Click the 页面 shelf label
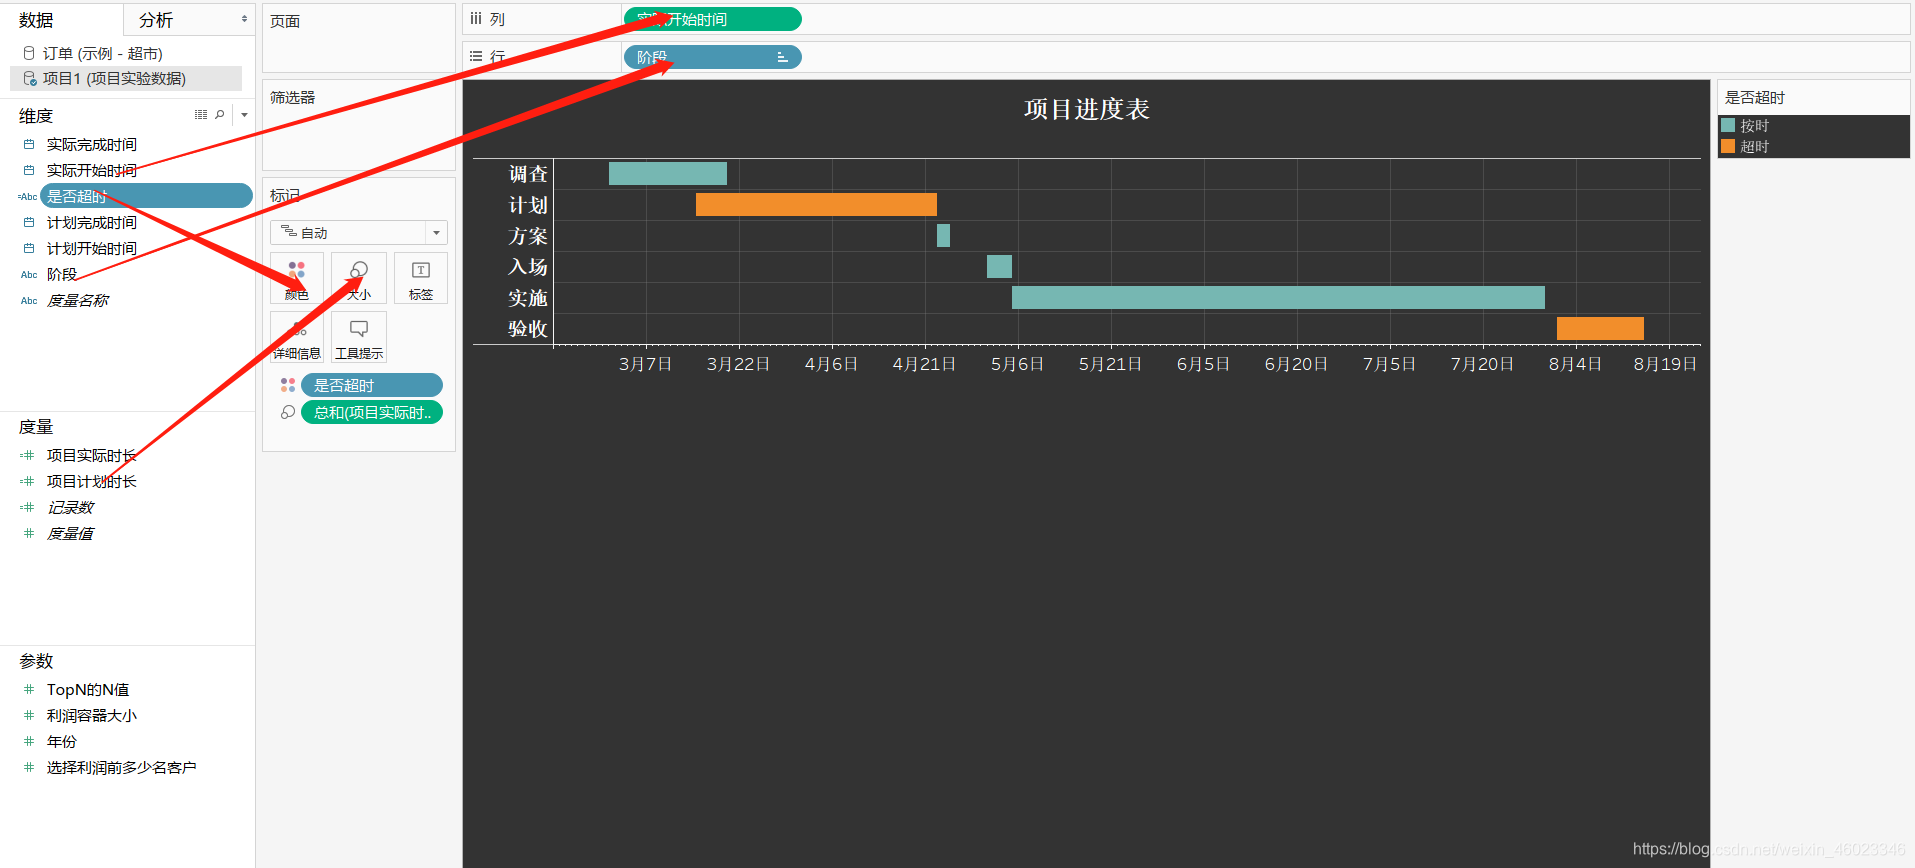The width and height of the screenshot is (1915, 868). coord(285,21)
